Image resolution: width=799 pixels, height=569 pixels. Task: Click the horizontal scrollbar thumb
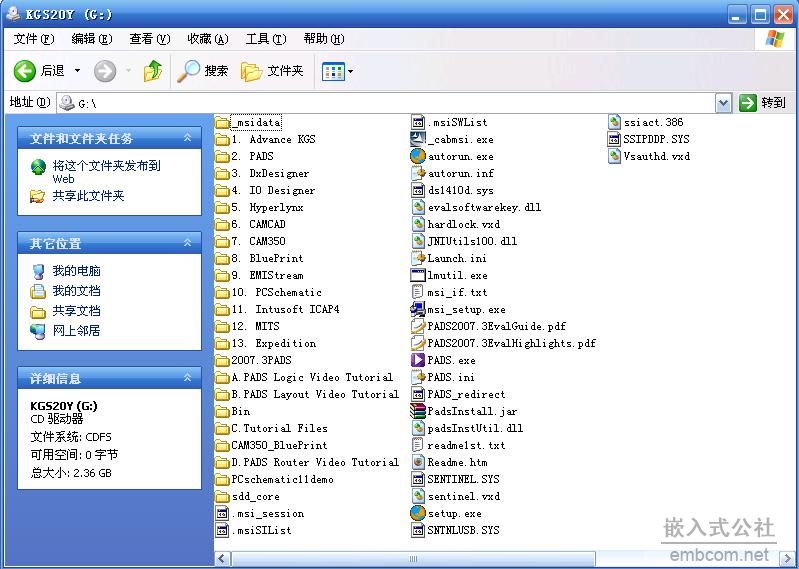coord(413,559)
